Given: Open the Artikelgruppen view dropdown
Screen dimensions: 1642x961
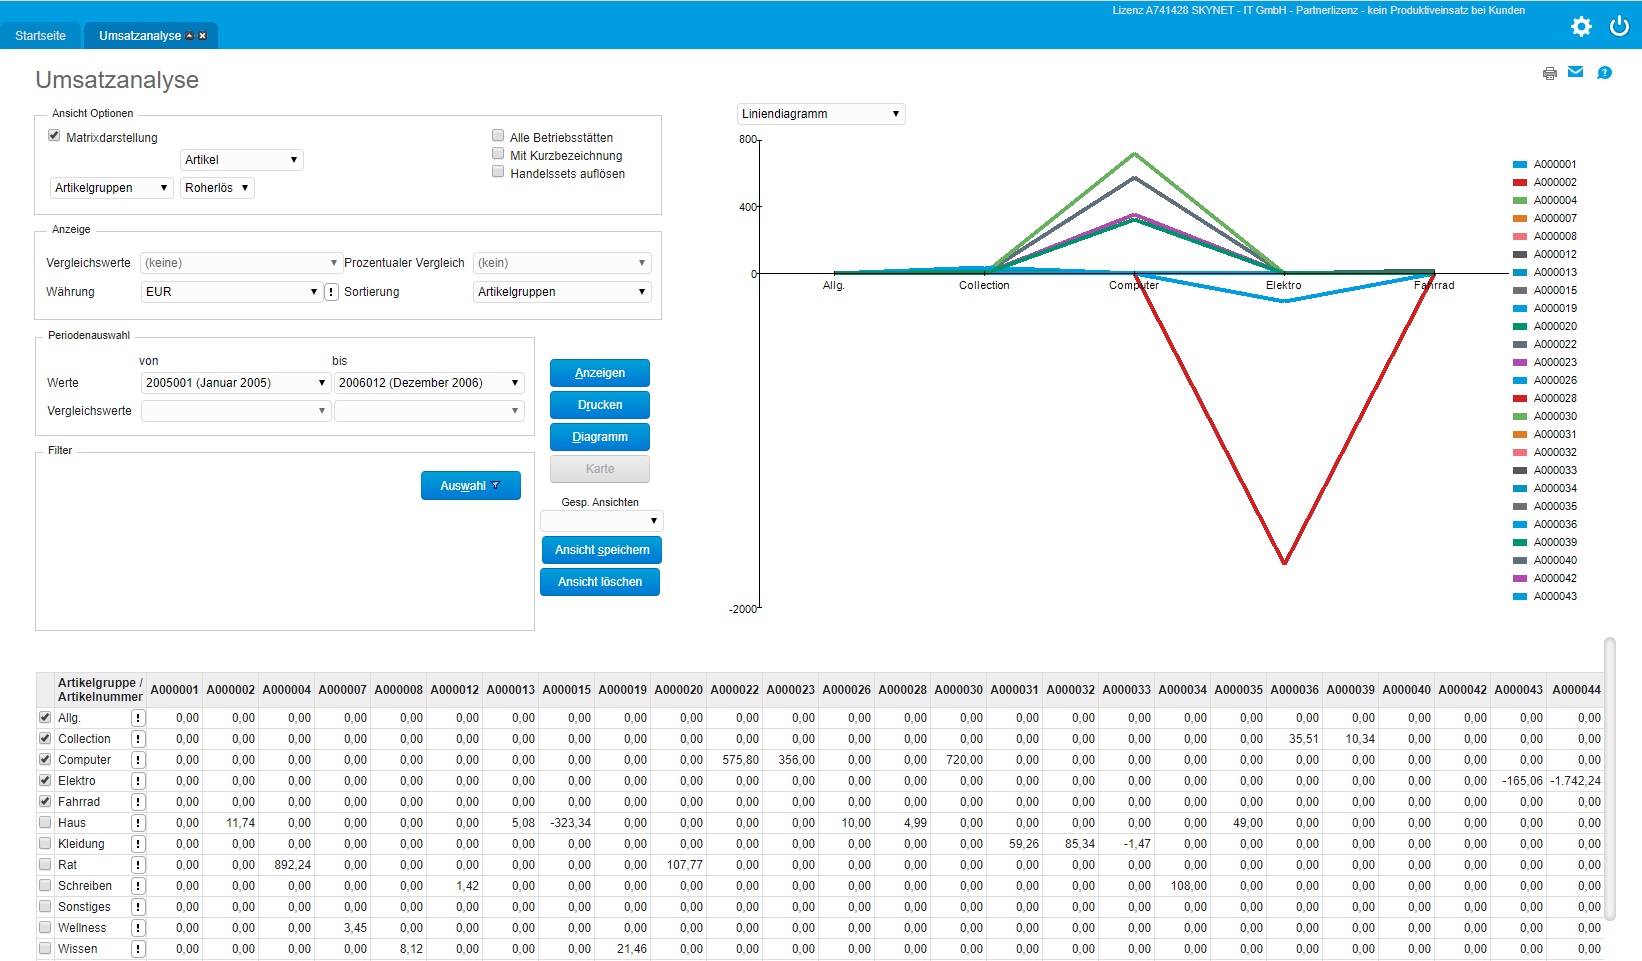Looking at the screenshot, I should [112, 188].
